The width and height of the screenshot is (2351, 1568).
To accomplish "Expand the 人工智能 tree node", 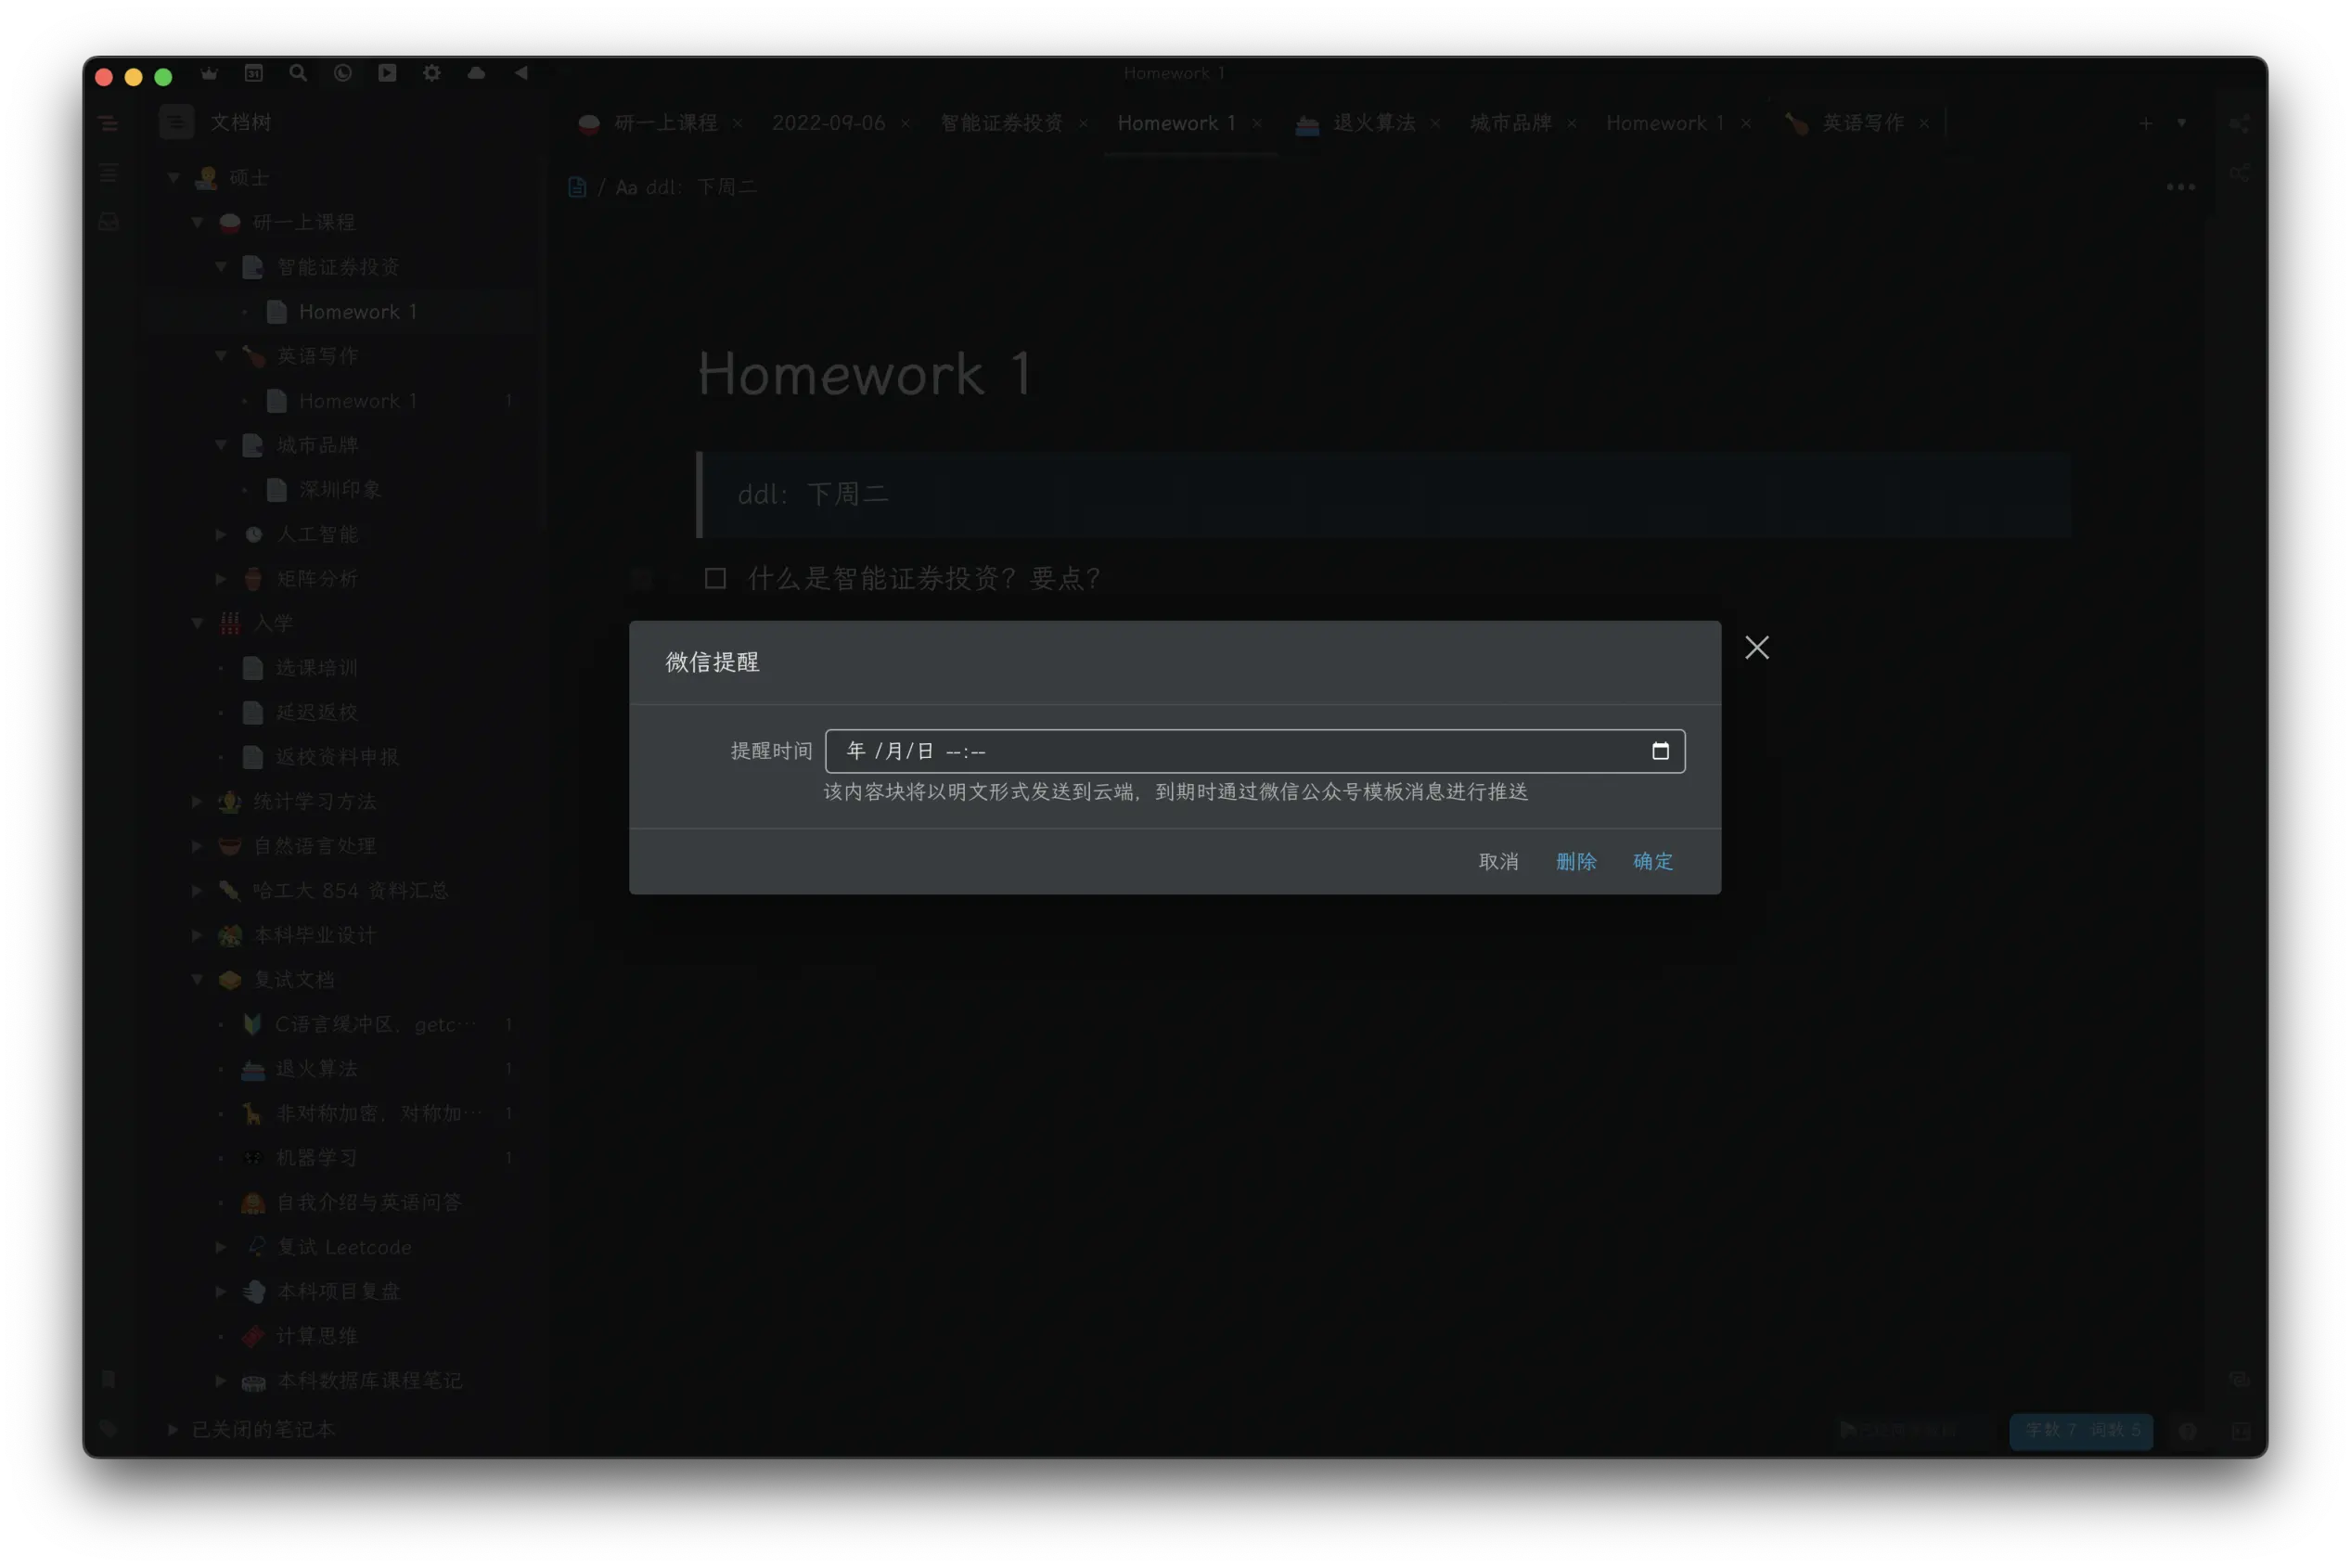I will [x=221, y=534].
